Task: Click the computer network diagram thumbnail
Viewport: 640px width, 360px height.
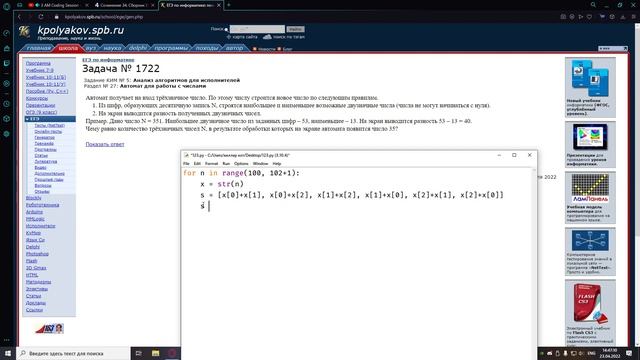Action: tap(590, 240)
